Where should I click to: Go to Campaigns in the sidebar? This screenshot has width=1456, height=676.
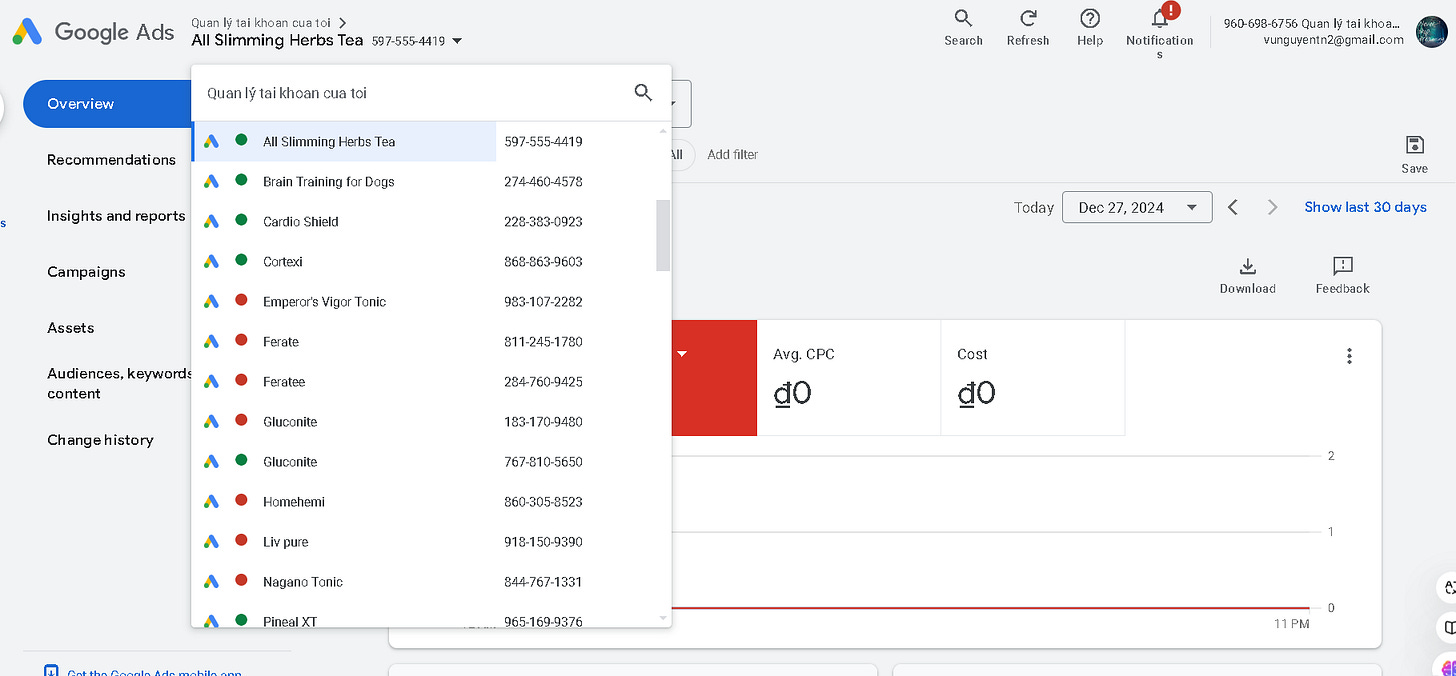[86, 272]
